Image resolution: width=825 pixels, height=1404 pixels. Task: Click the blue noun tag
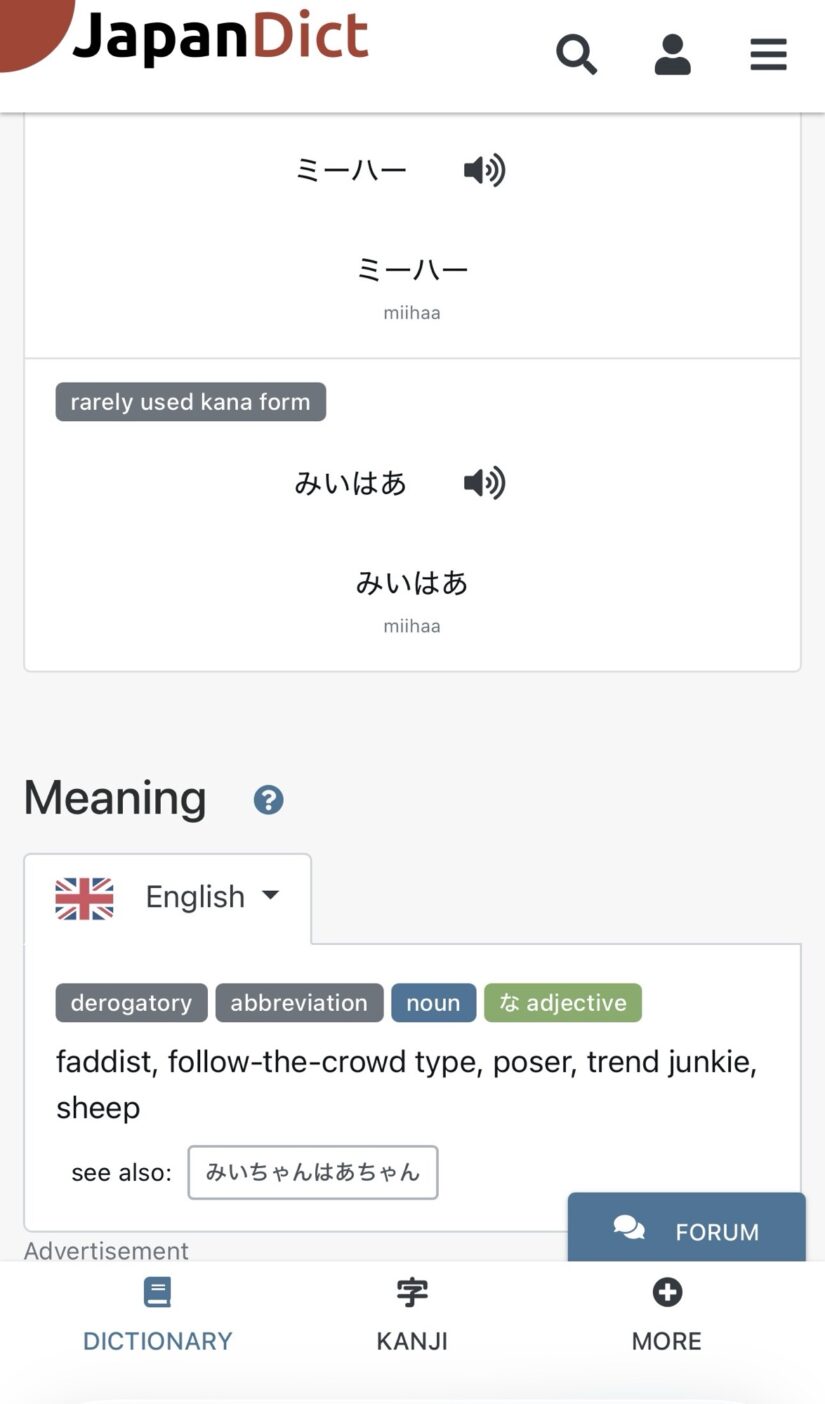point(433,1003)
